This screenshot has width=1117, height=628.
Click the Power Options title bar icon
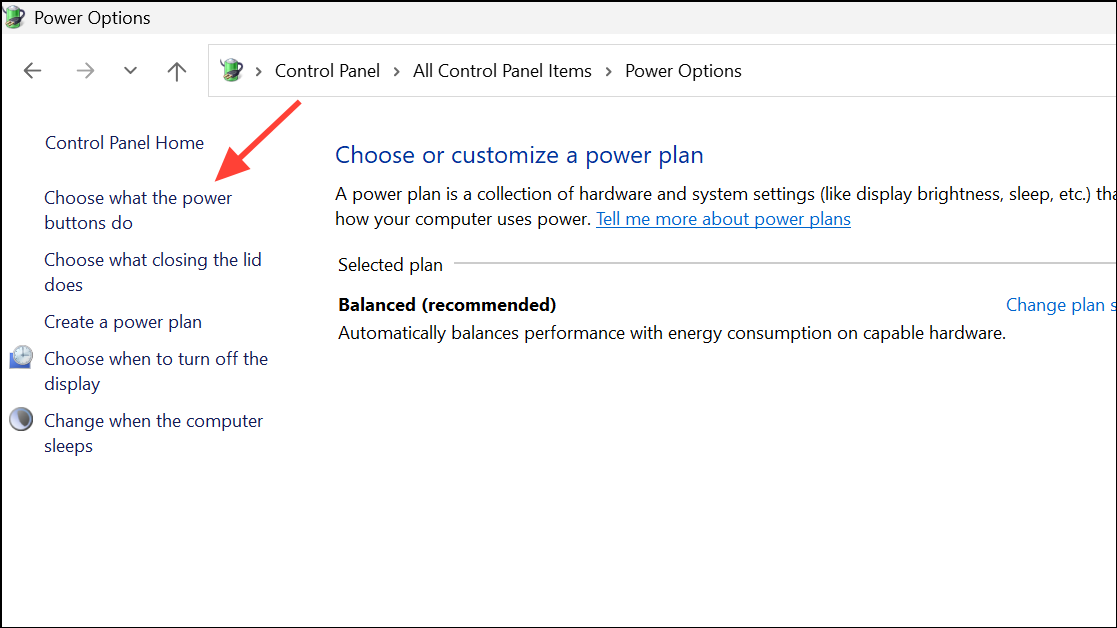[14, 17]
